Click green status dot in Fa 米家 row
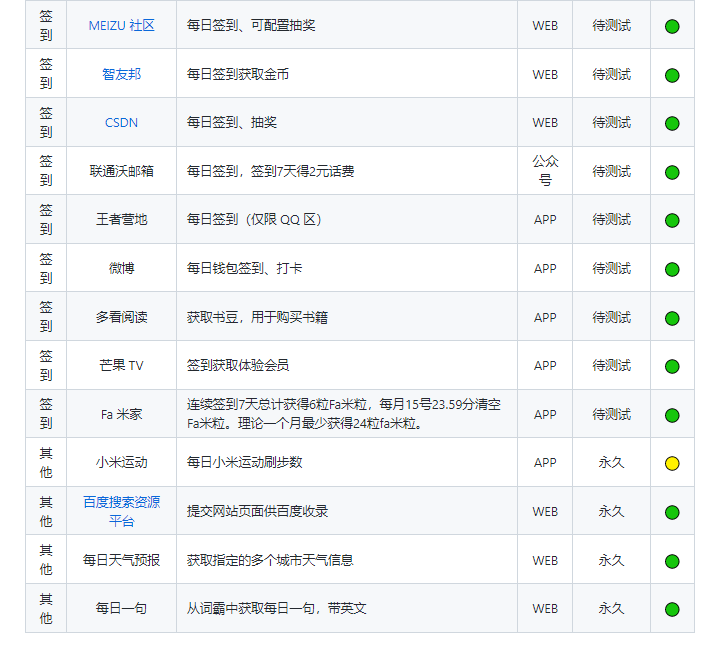 672,415
